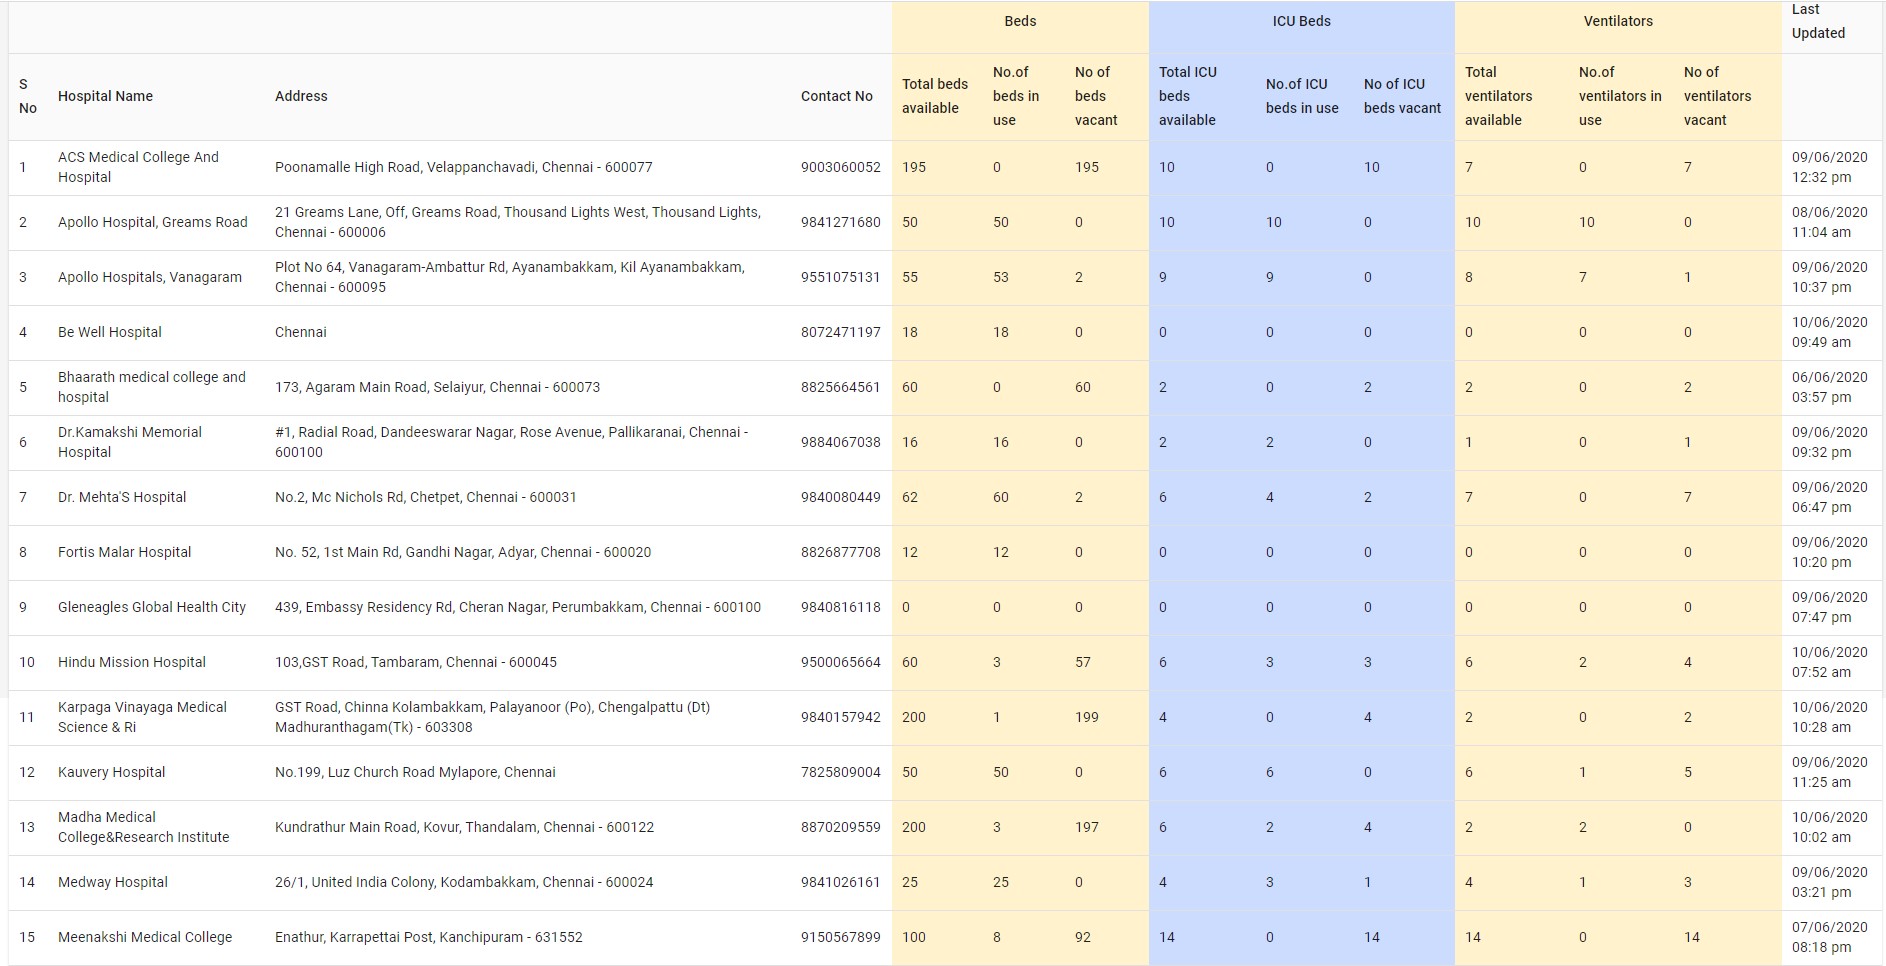This screenshot has width=1886, height=966.
Task: Click the Total ICU beds available header
Action: click(x=1188, y=96)
